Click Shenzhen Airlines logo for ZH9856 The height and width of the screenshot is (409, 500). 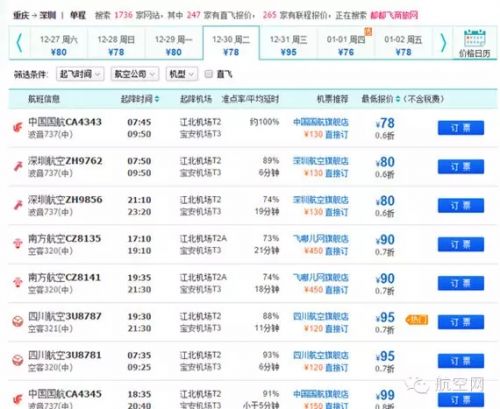(18, 205)
